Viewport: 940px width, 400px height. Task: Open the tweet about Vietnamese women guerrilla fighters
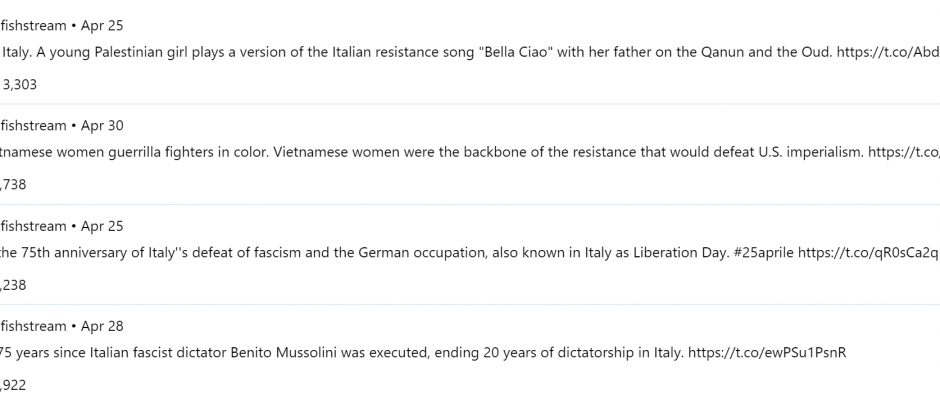click(x=470, y=152)
